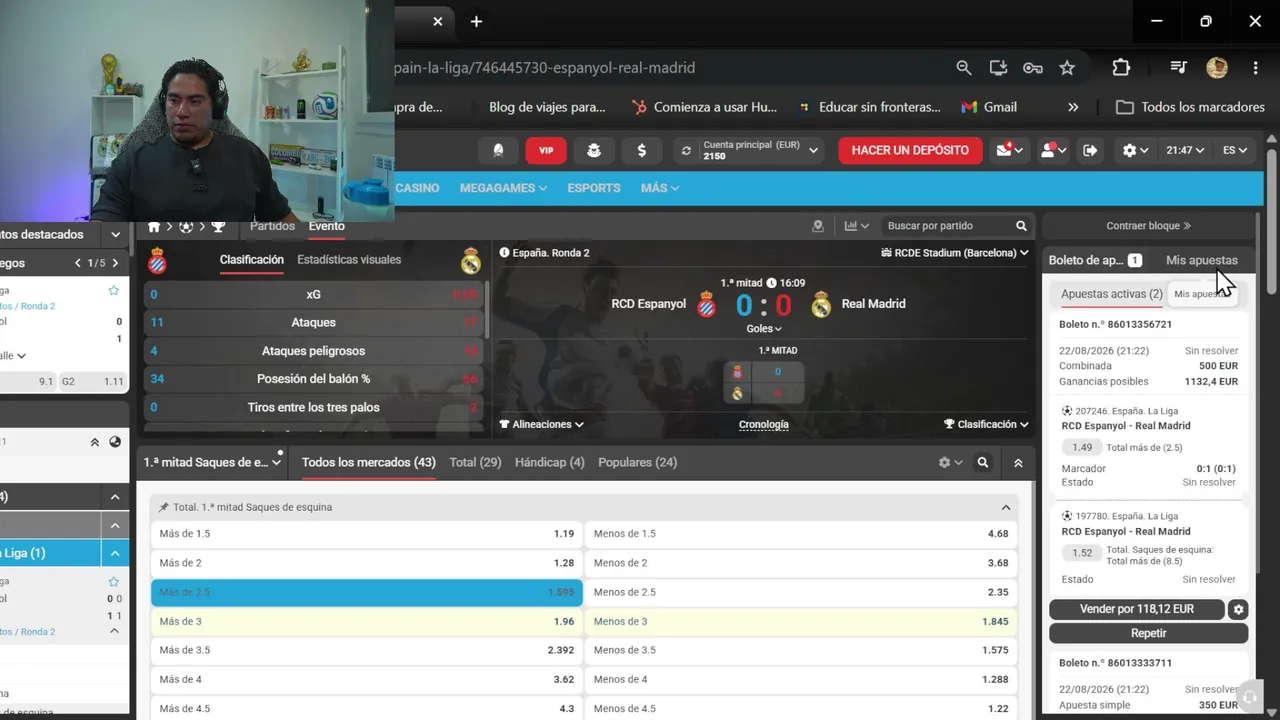The image size is (1280, 720).
Task: Select Menos de 3 at 1.845
Action: pyautogui.click(x=801, y=621)
